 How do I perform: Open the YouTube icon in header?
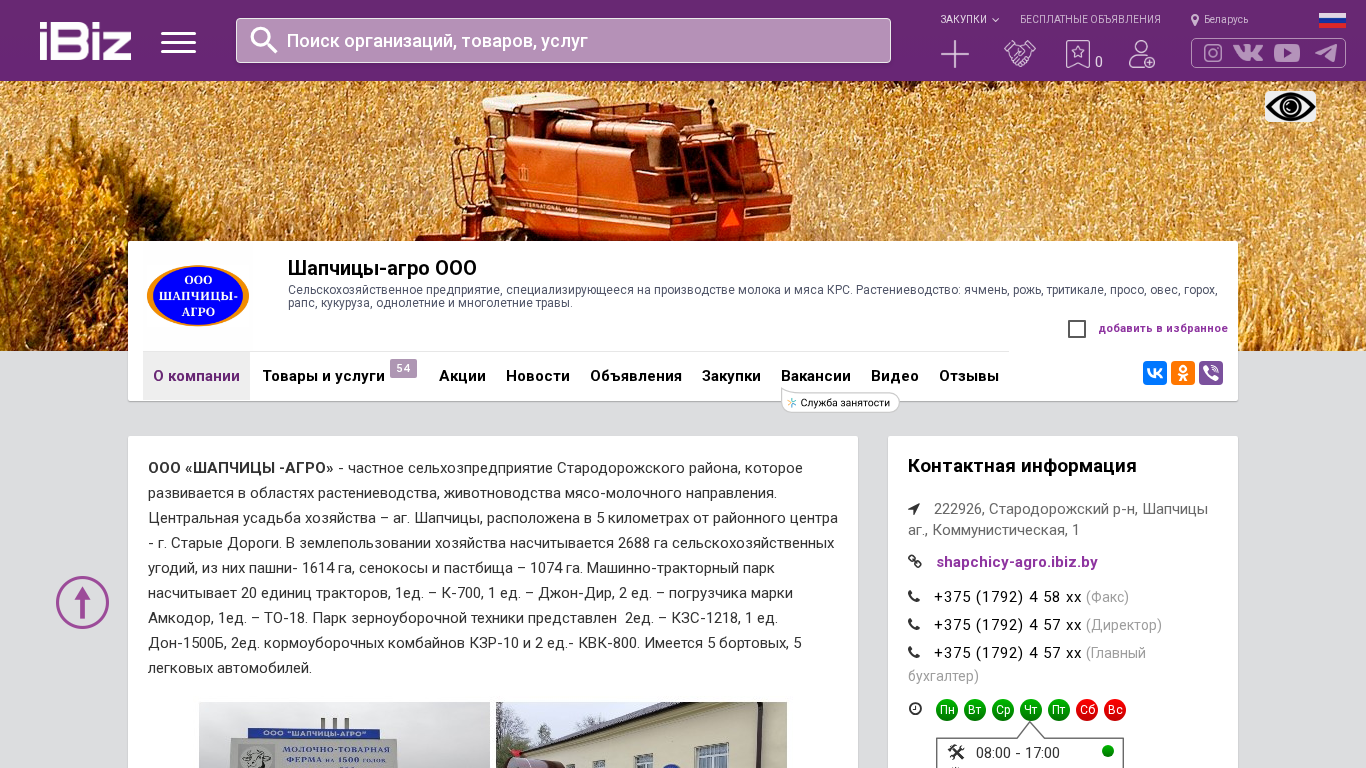1287,53
